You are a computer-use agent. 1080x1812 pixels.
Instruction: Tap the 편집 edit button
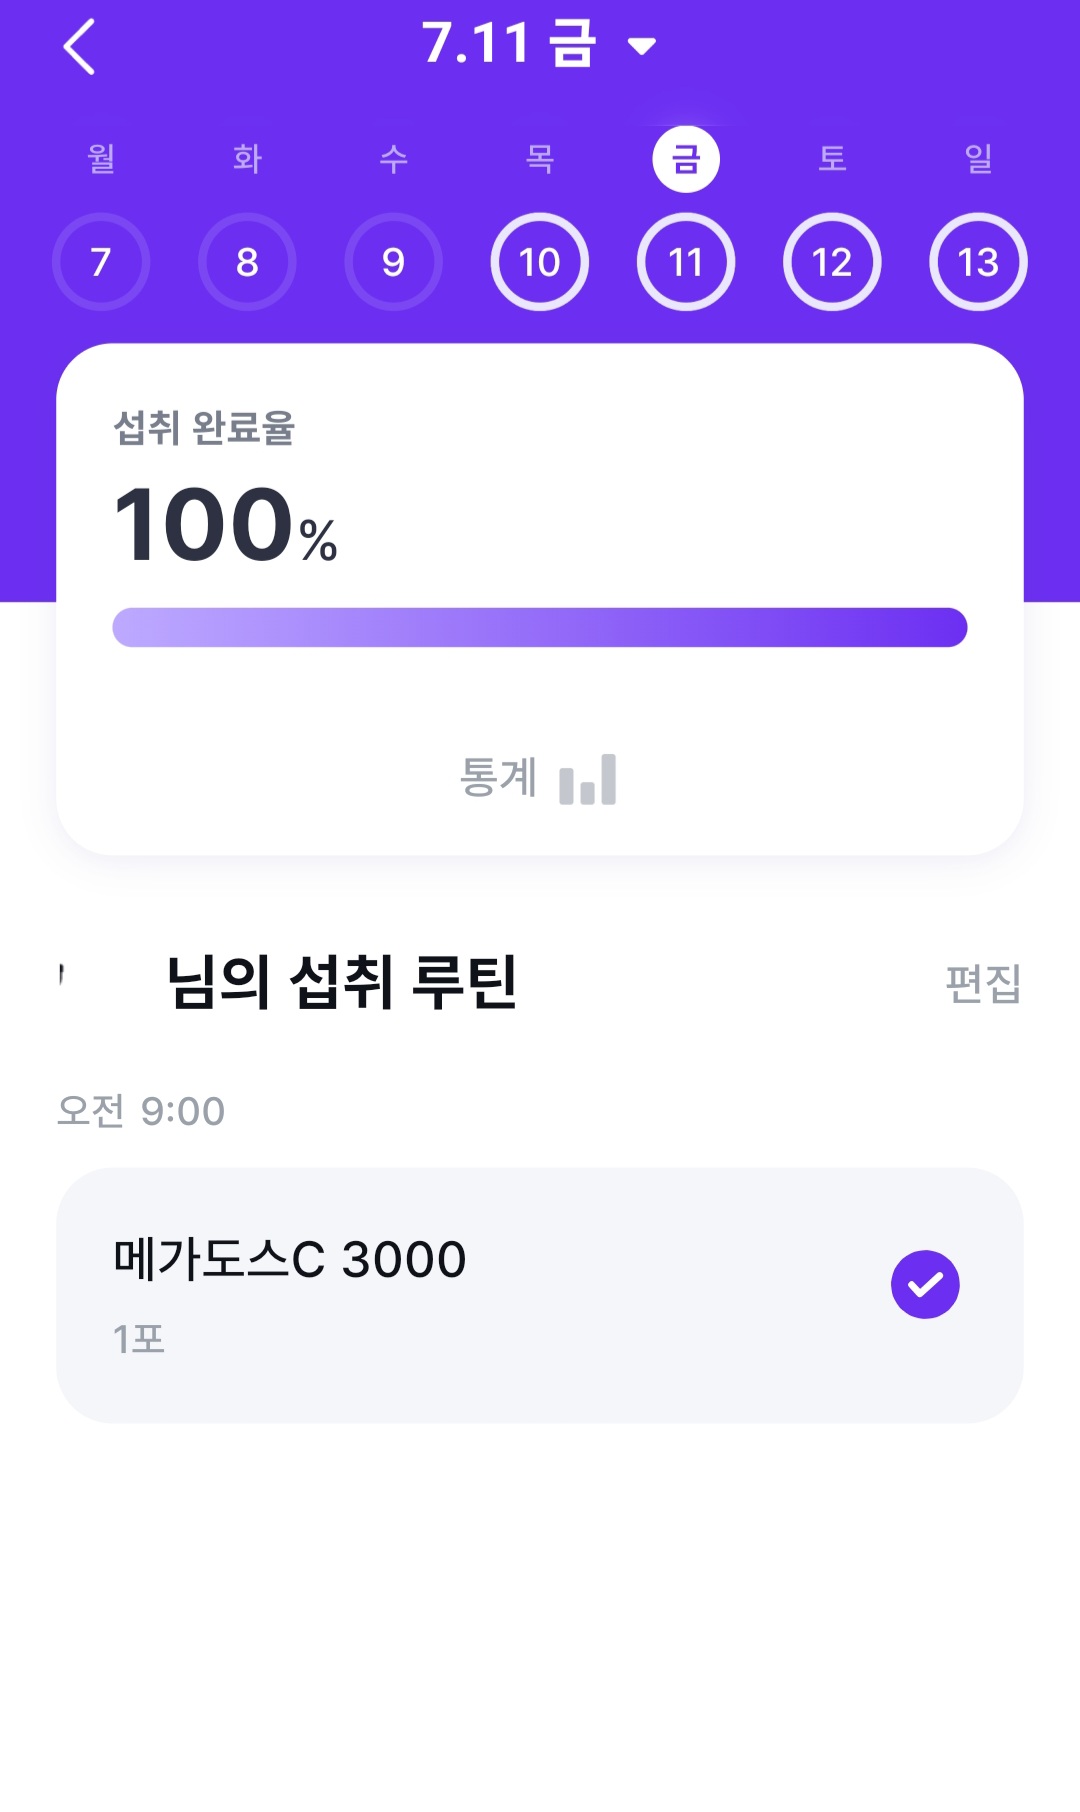[983, 983]
